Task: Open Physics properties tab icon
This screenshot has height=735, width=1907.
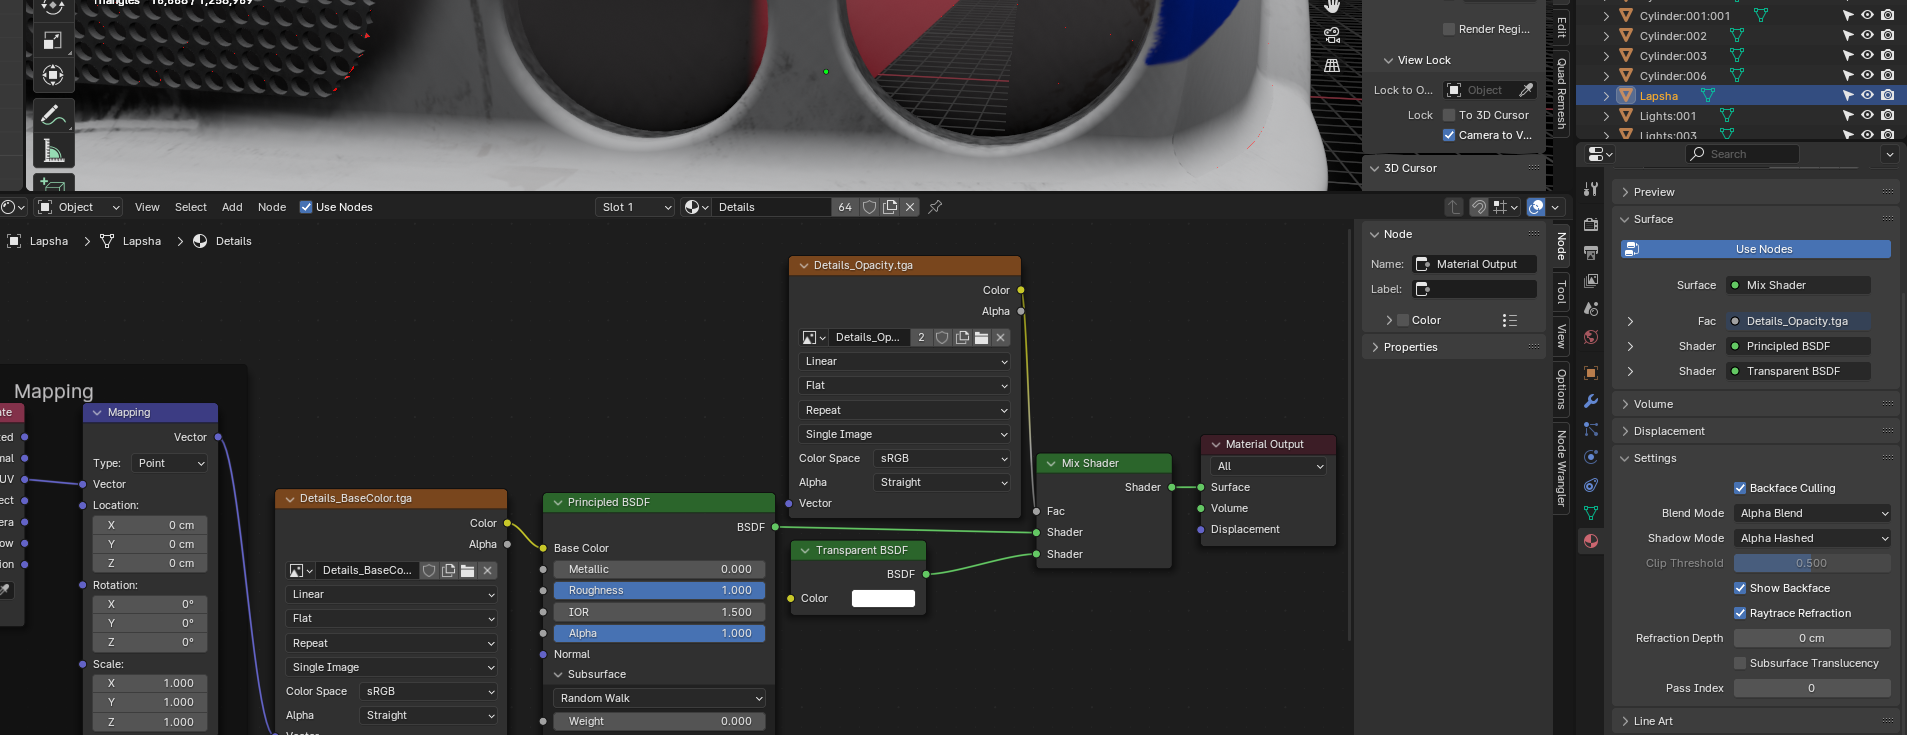Action: point(1591,457)
